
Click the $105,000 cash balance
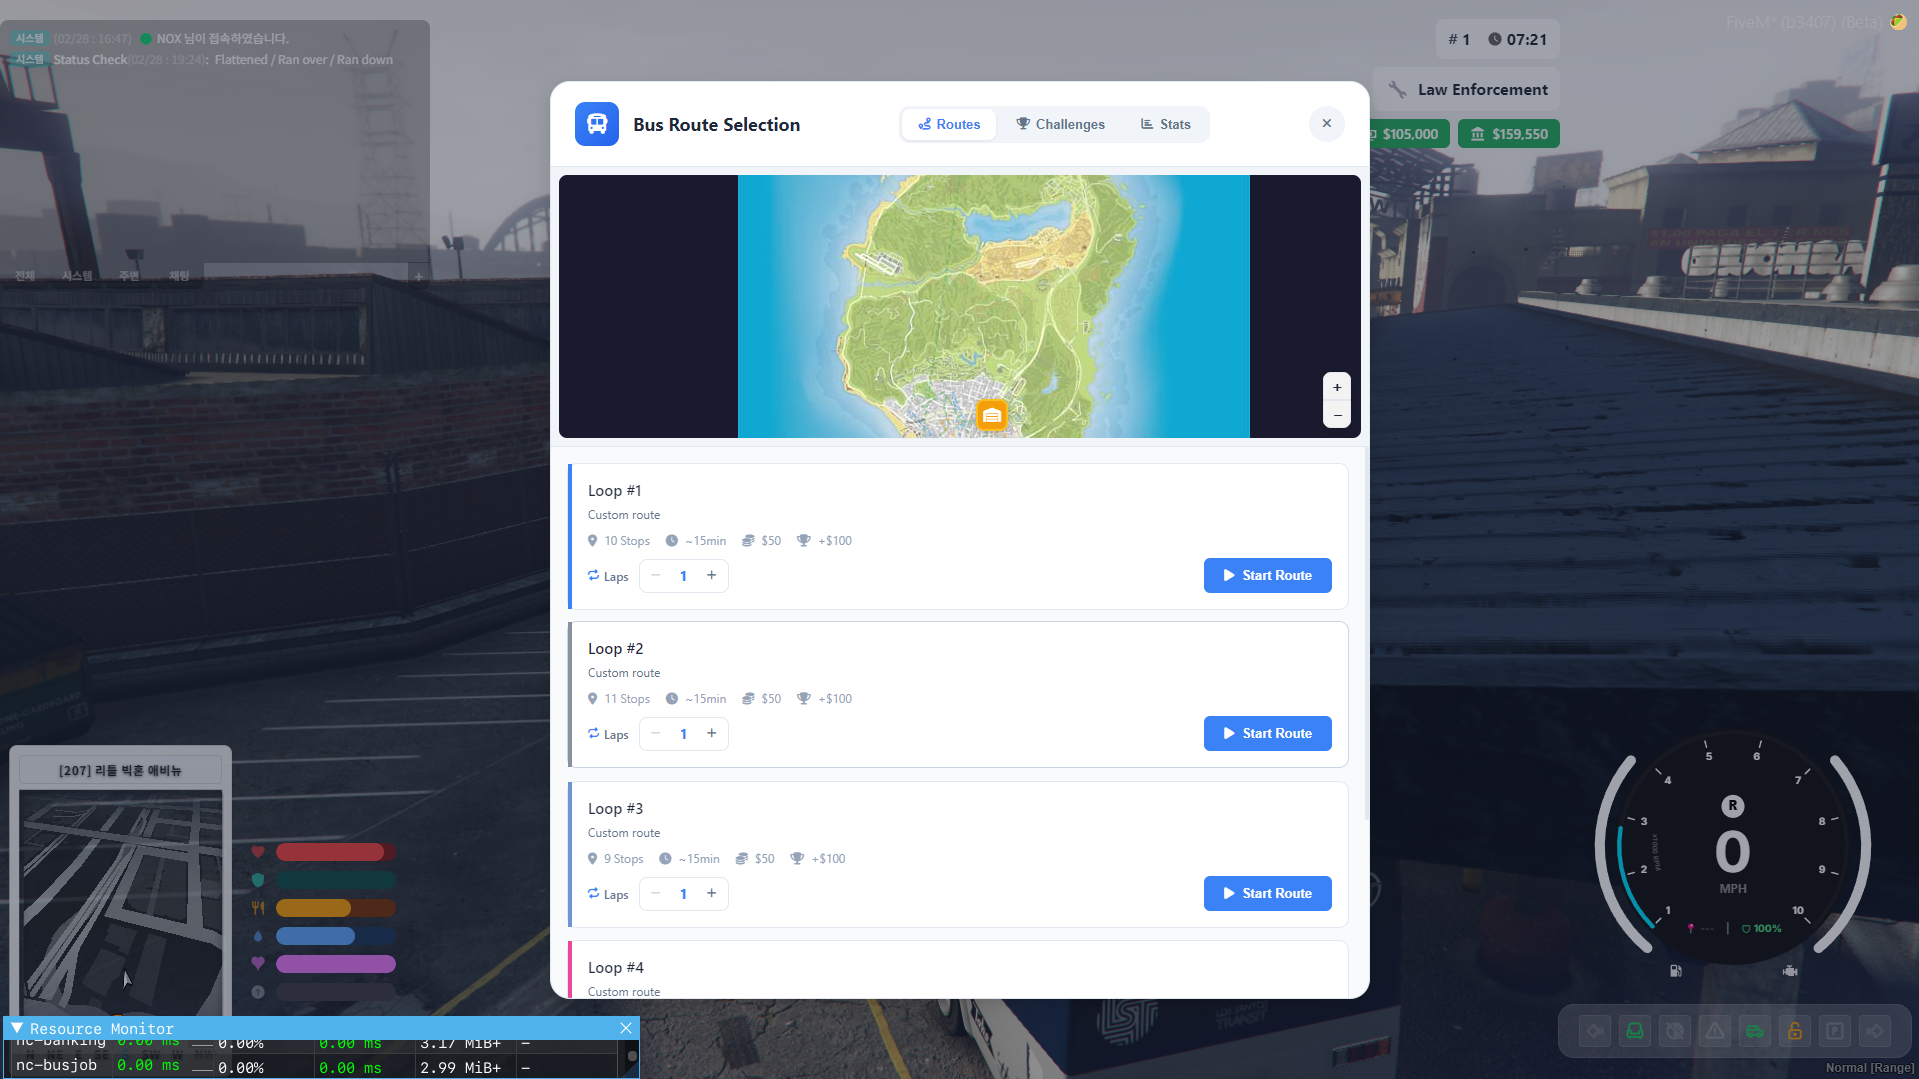point(1410,134)
